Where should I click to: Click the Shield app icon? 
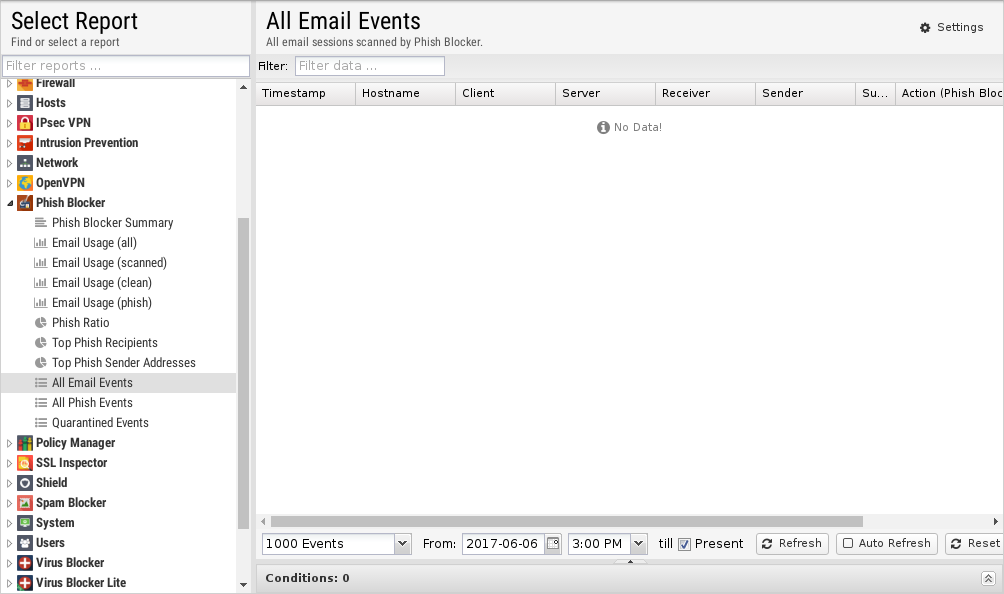(x=24, y=483)
